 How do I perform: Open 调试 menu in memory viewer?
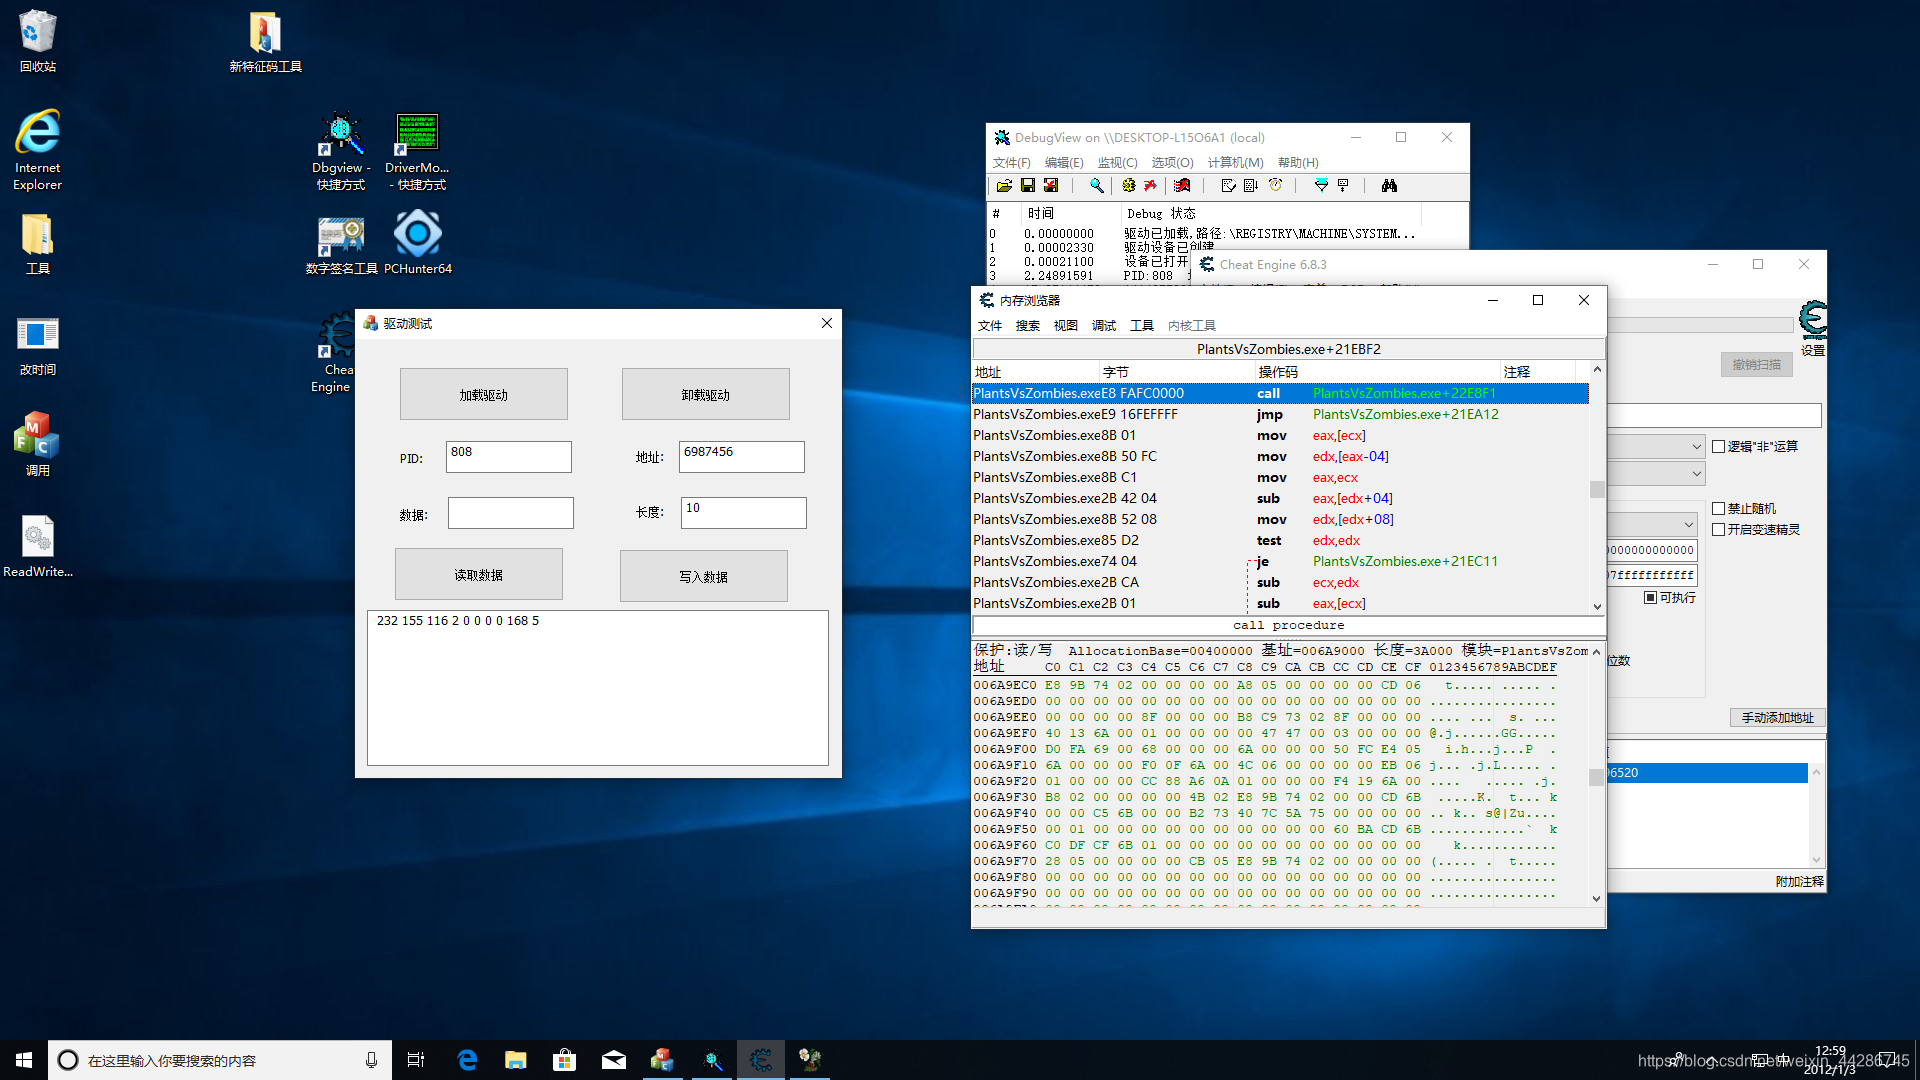click(1104, 326)
